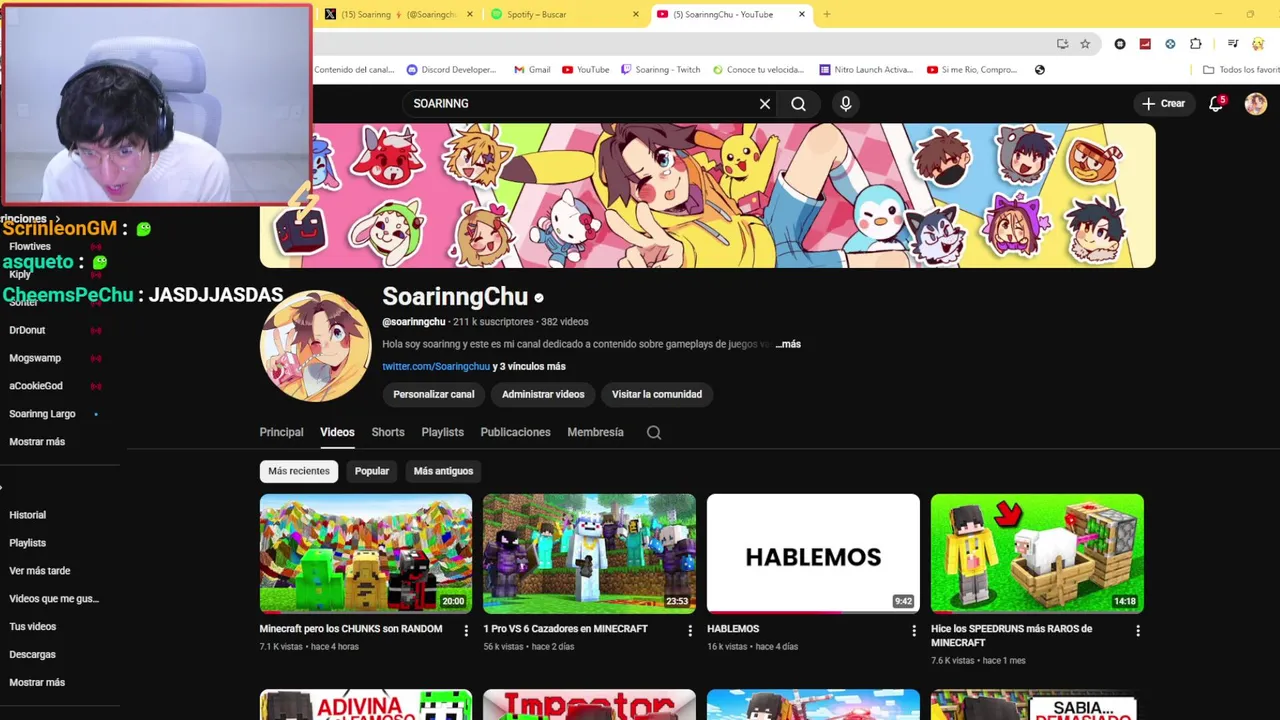Open SPEEDRUNS más RAROS video thumbnail

(1037, 553)
